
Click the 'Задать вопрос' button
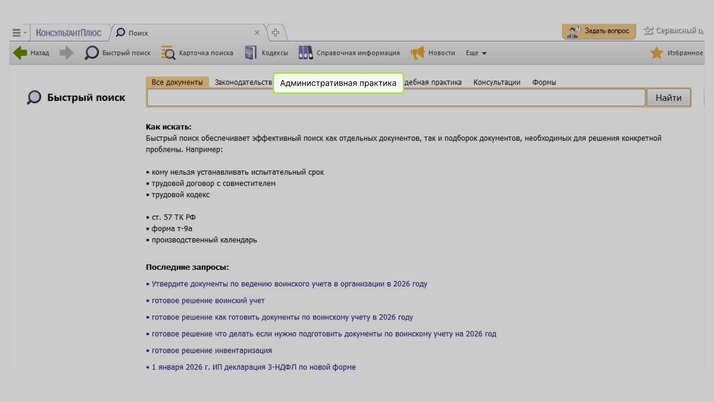tap(598, 31)
